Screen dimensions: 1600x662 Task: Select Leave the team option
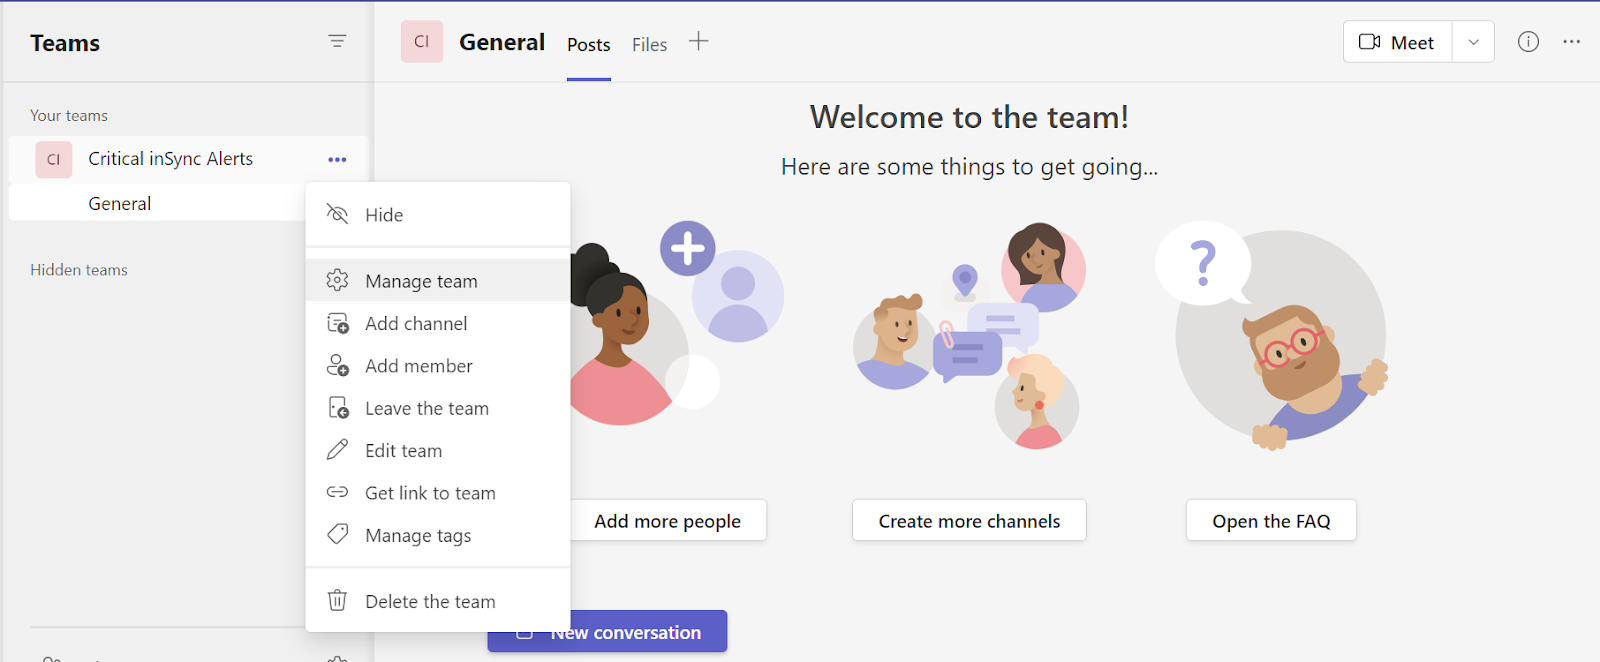tap(438, 408)
